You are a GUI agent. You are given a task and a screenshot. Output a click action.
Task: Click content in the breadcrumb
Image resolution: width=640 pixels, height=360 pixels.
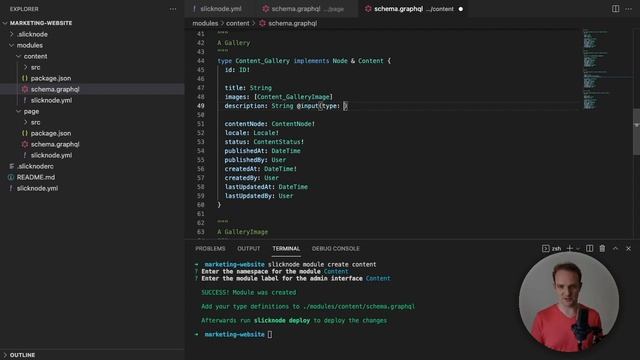pyautogui.click(x=238, y=23)
